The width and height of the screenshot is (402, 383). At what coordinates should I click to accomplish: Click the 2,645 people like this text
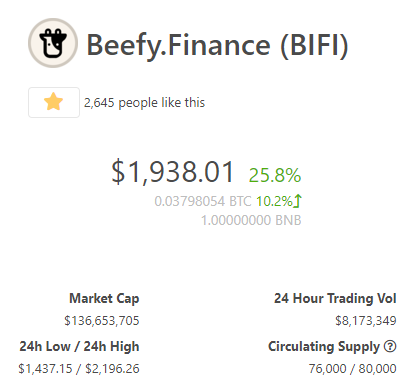point(144,103)
